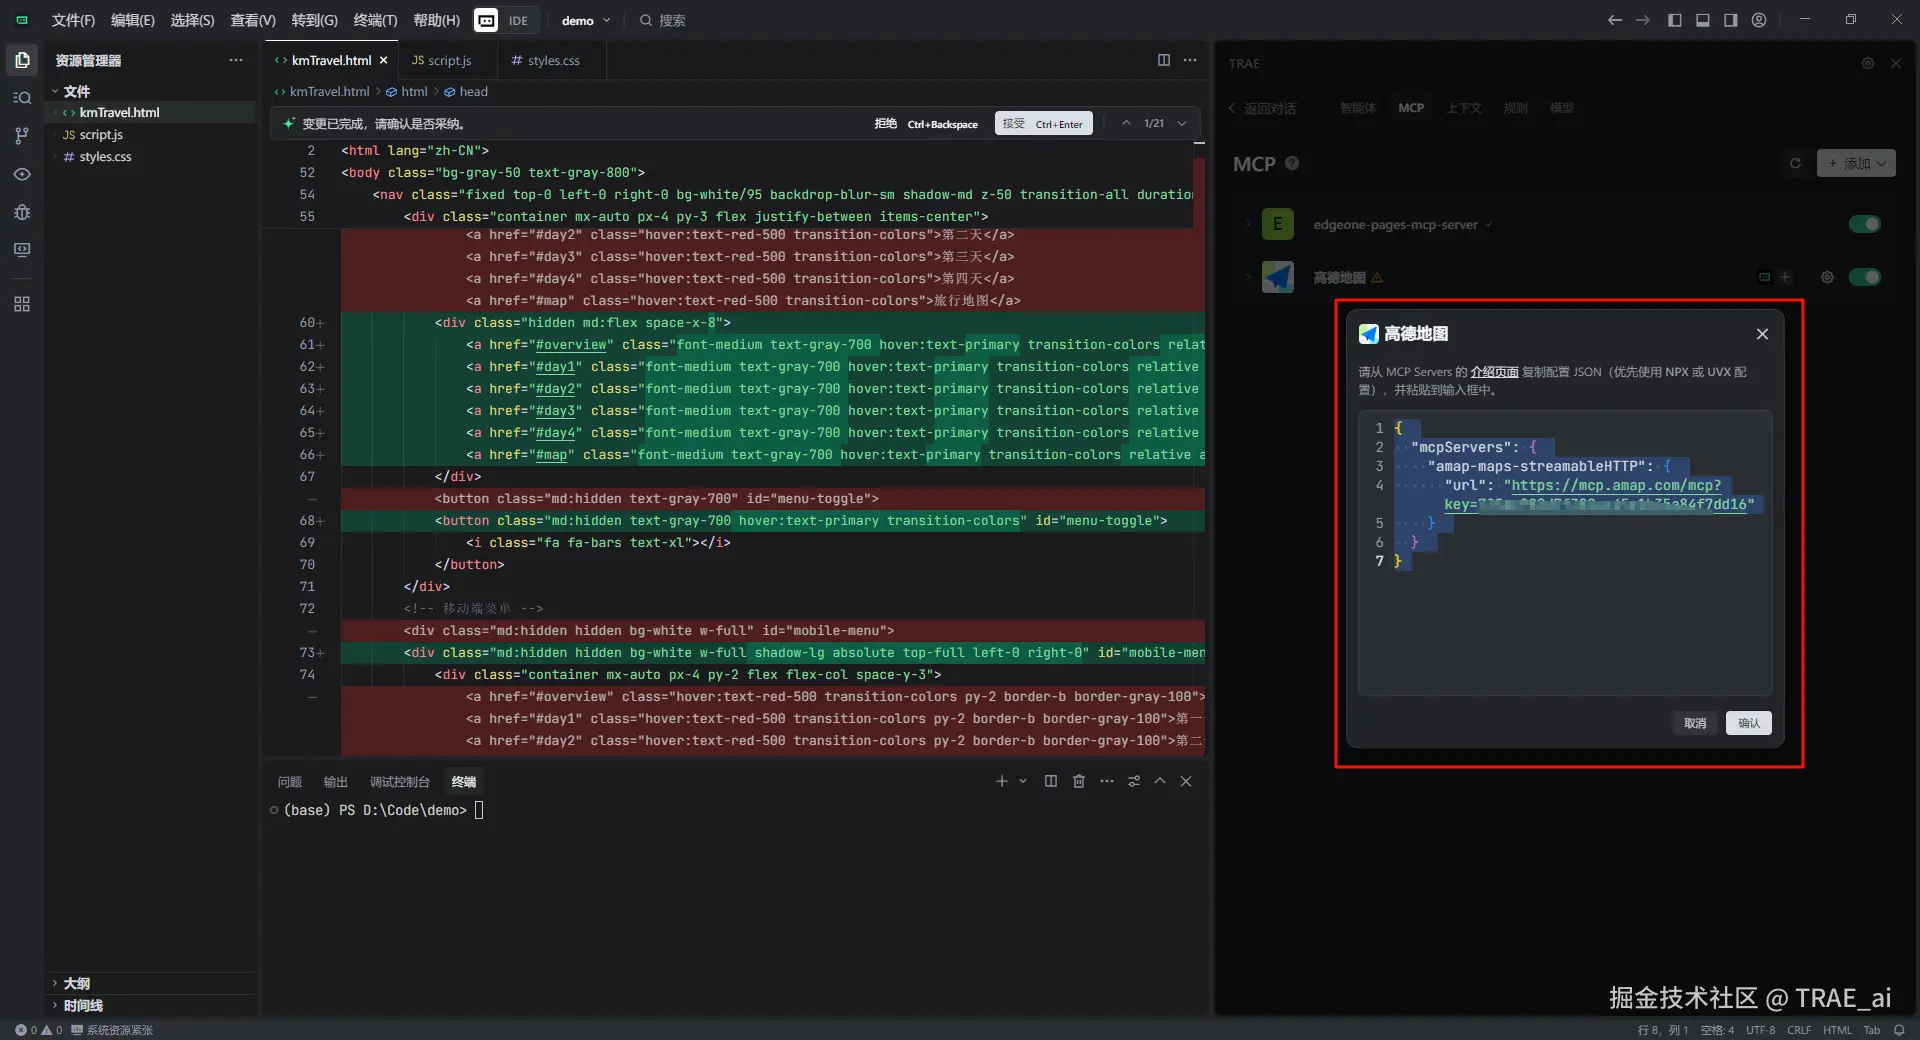Image resolution: width=1920 pixels, height=1040 pixels.
Task: Confirm the MCP config with 确认
Action: 1748,723
